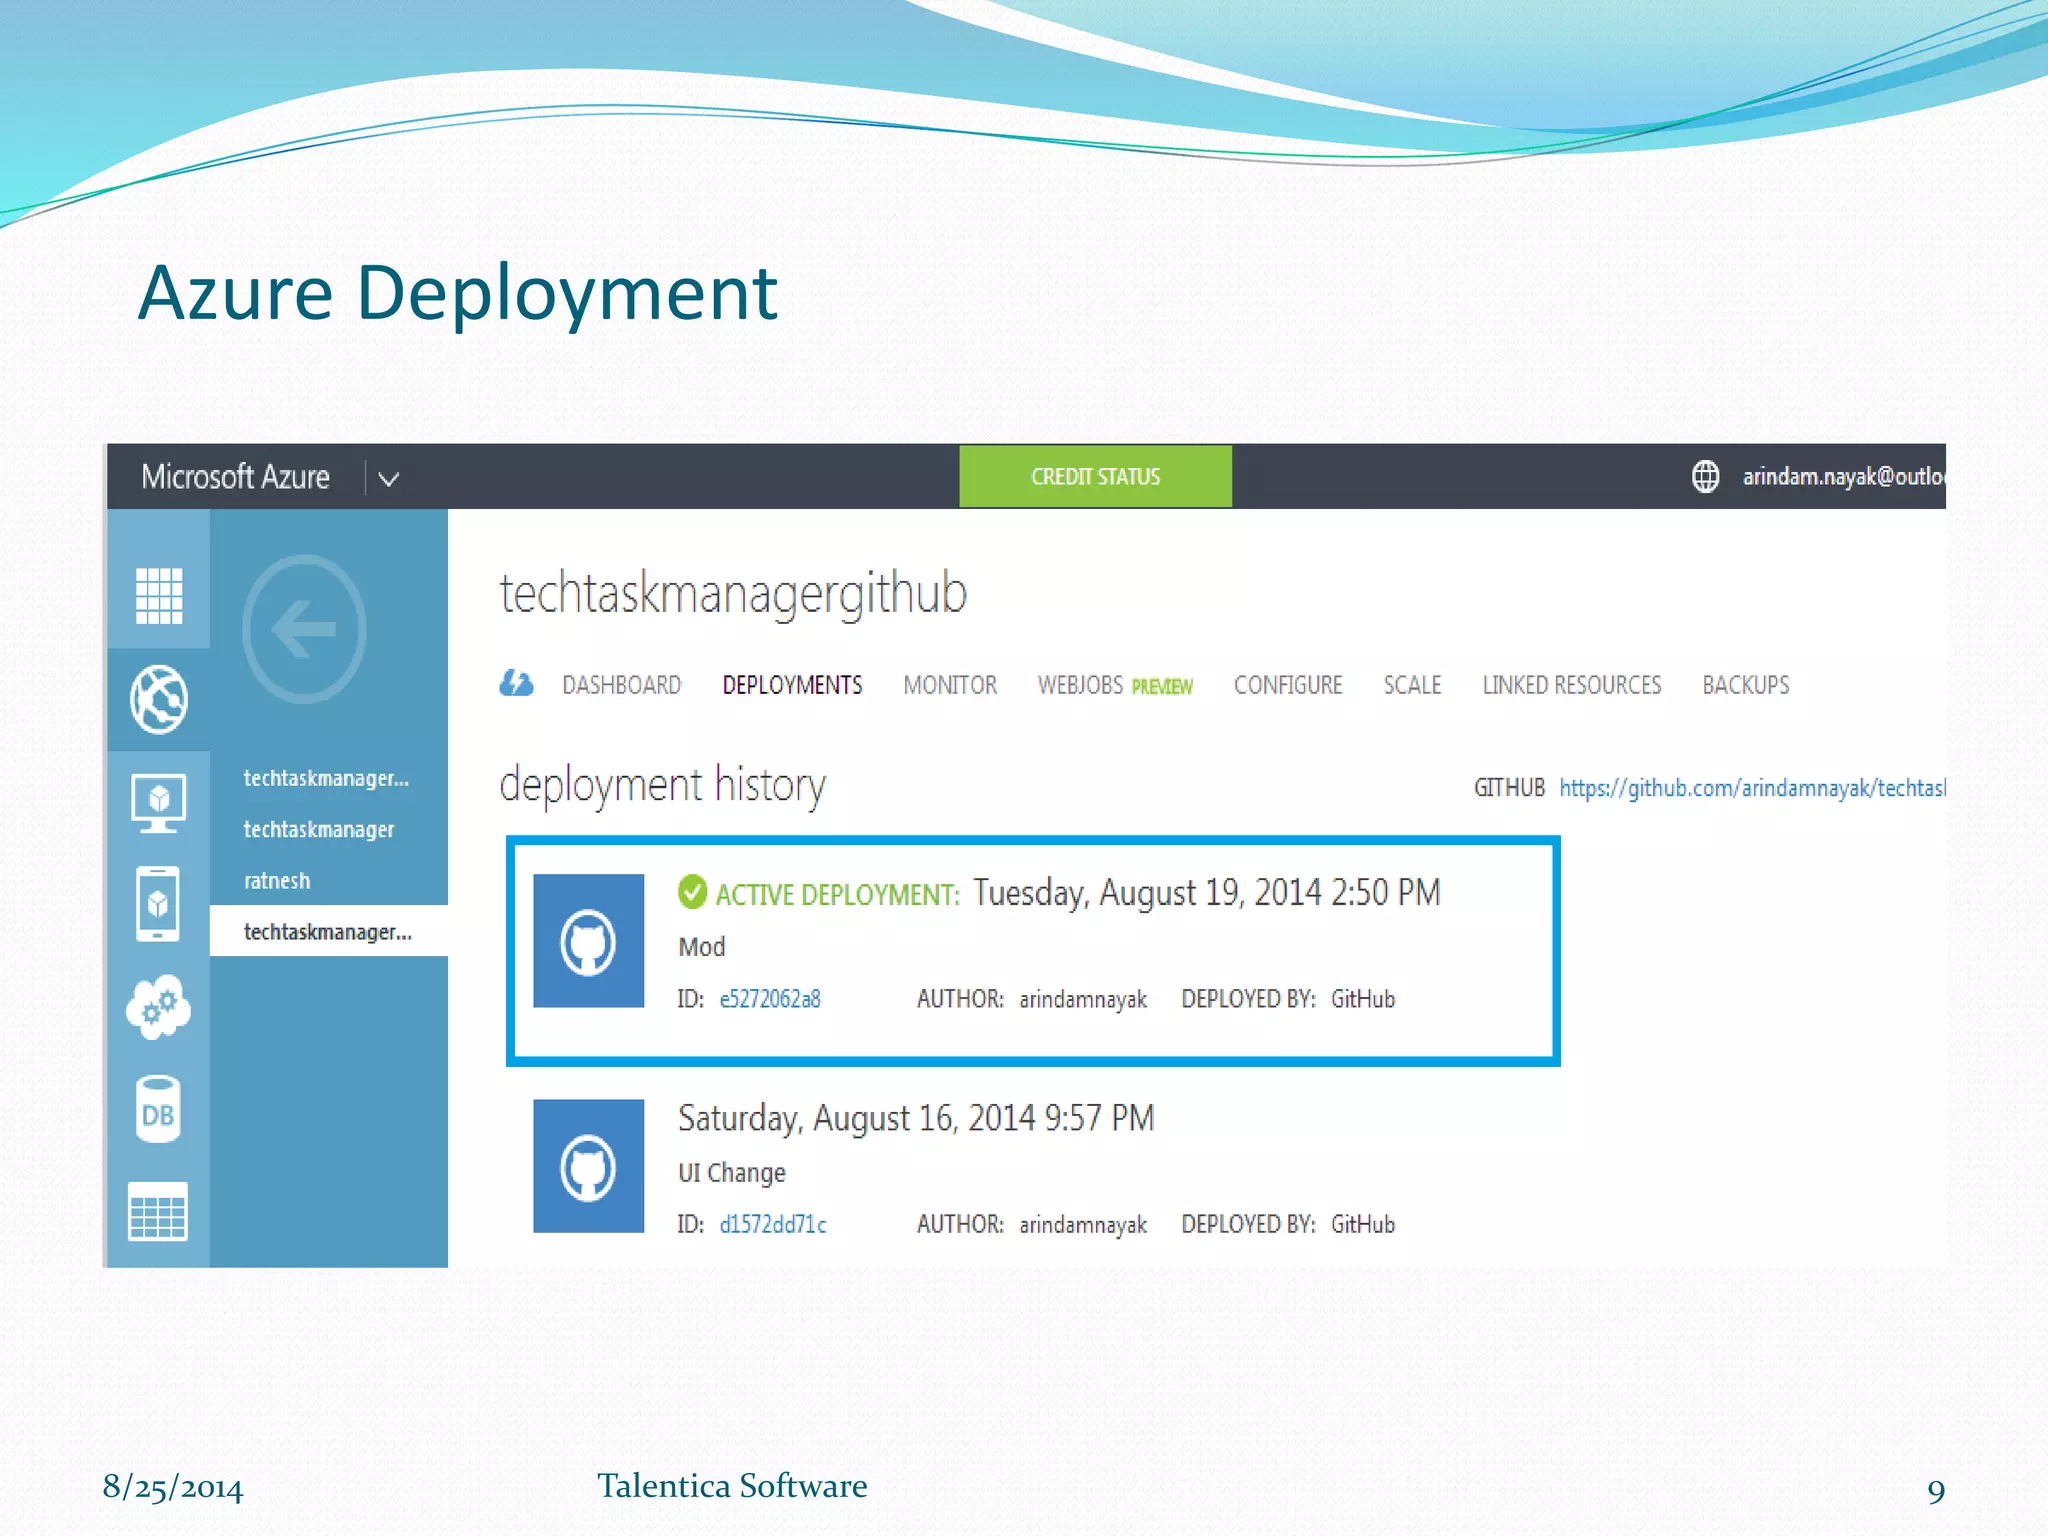This screenshot has height=1536, width=2048.
Task: Select the Websites globe icon
Action: (159, 699)
